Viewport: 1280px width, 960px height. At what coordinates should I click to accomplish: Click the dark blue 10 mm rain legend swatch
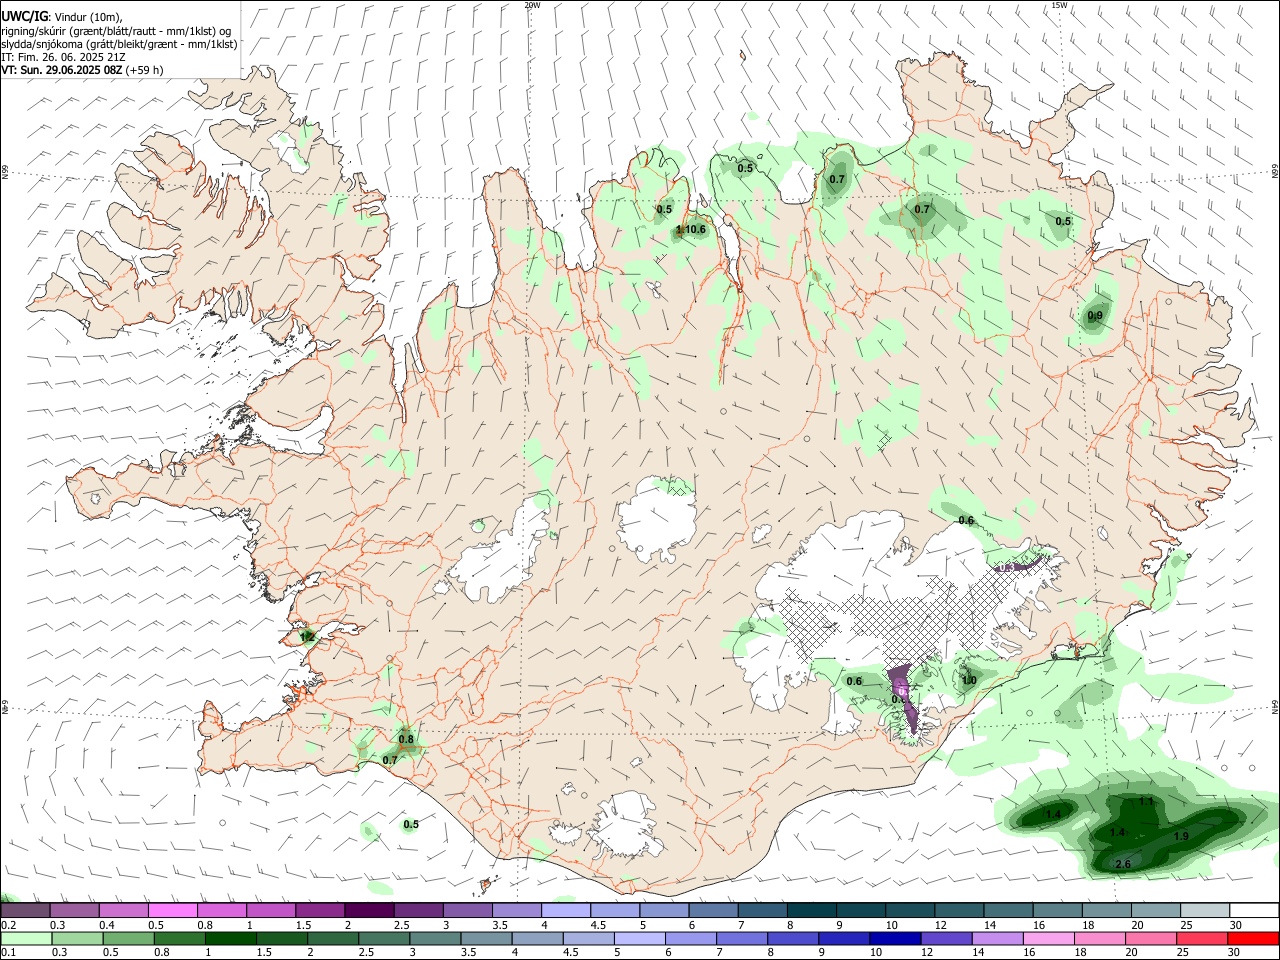(x=894, y=938)
